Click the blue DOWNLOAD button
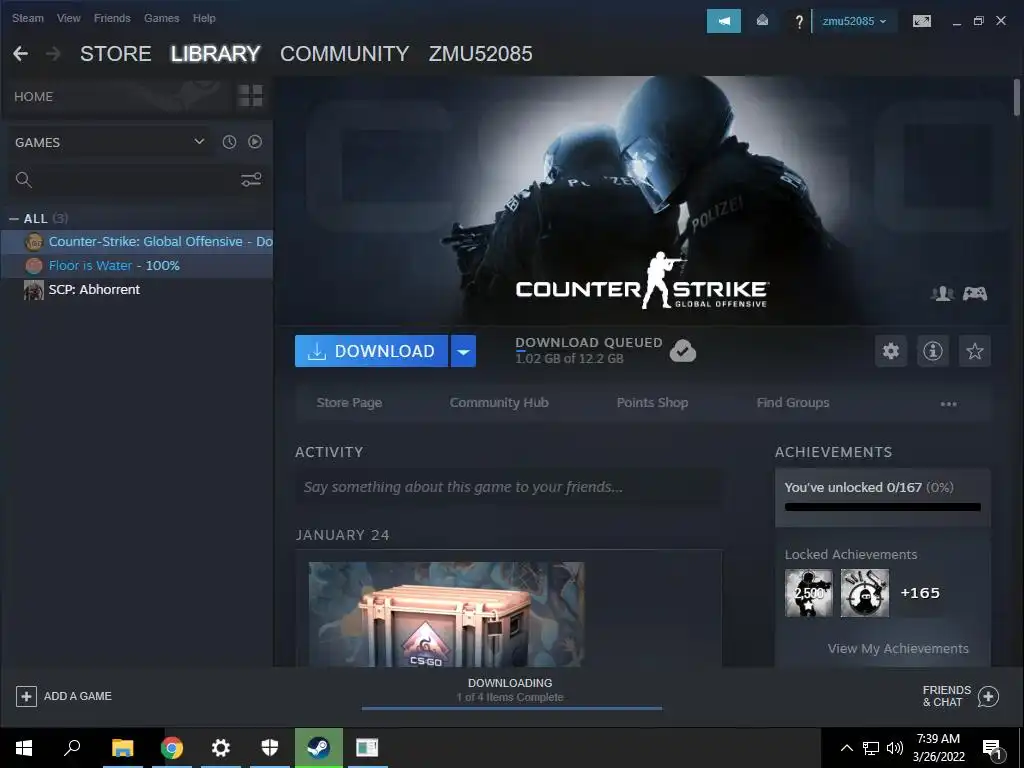 pyautogui.click(x=372, y=351)
